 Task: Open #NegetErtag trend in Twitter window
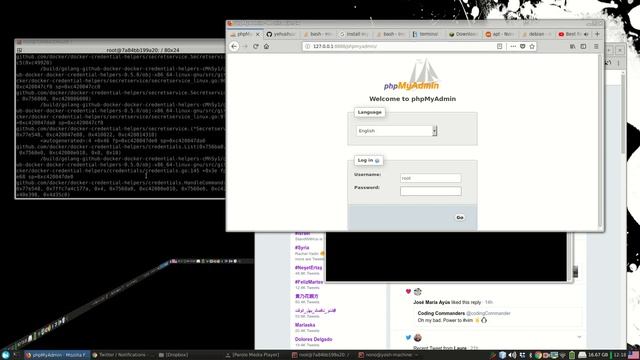coord(309,268)
